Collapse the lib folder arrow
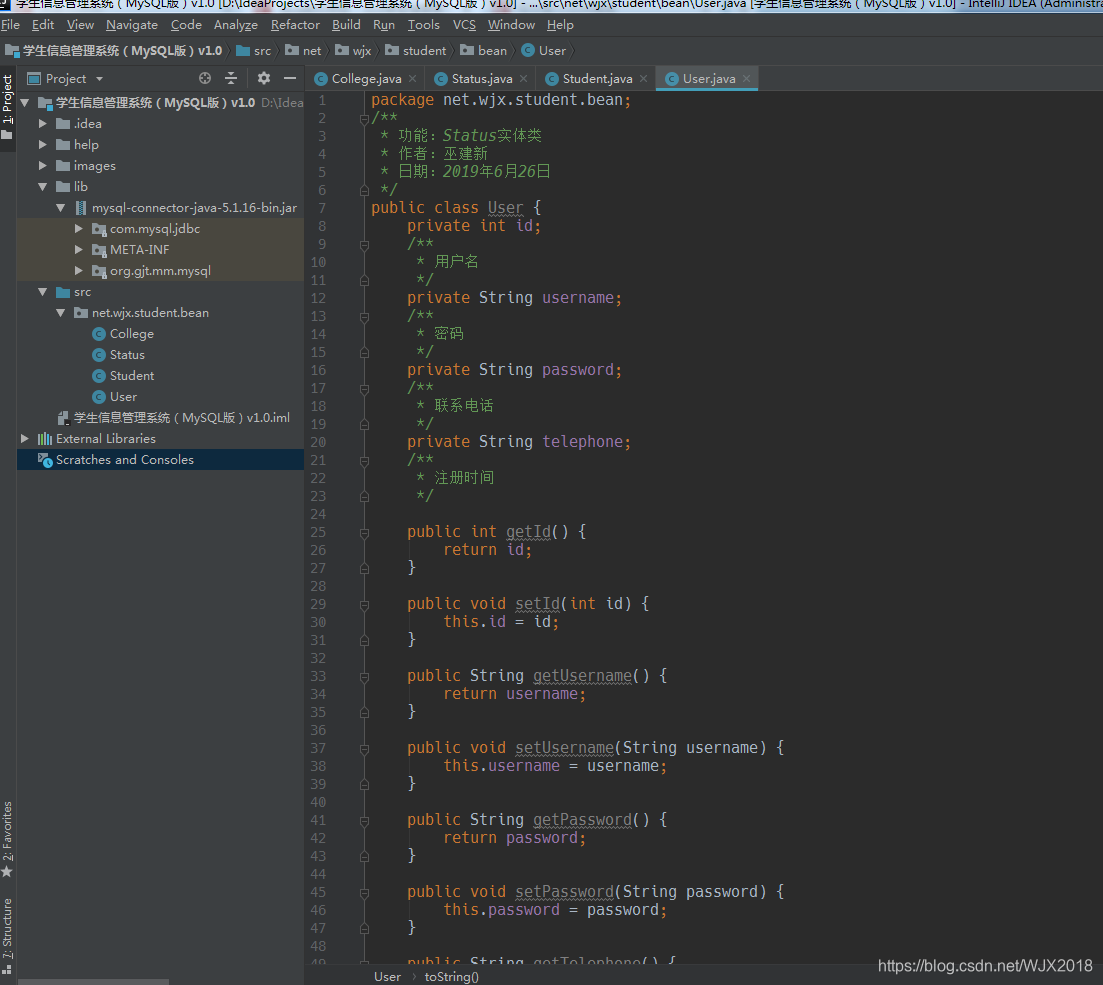Viewport: 1103px width, 985px height. pos(43,187)
